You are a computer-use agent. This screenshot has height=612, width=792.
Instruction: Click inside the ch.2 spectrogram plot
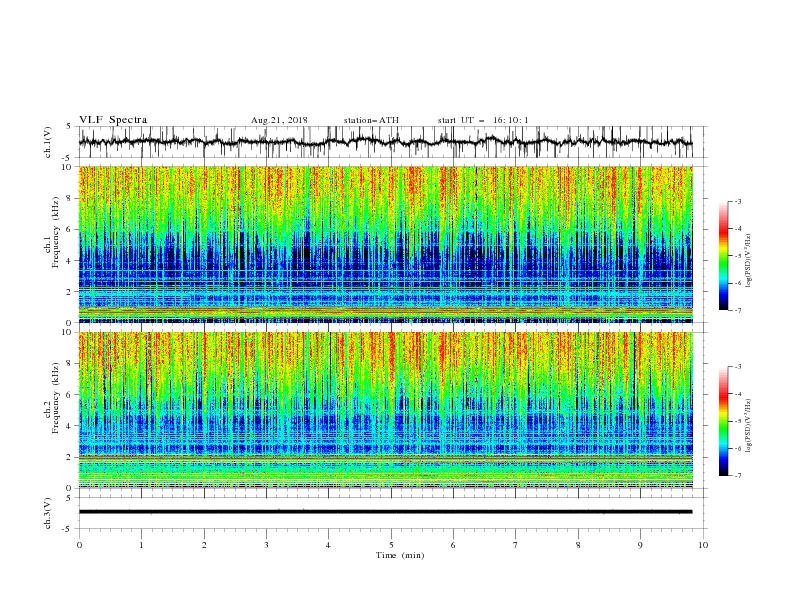(385, 410)
